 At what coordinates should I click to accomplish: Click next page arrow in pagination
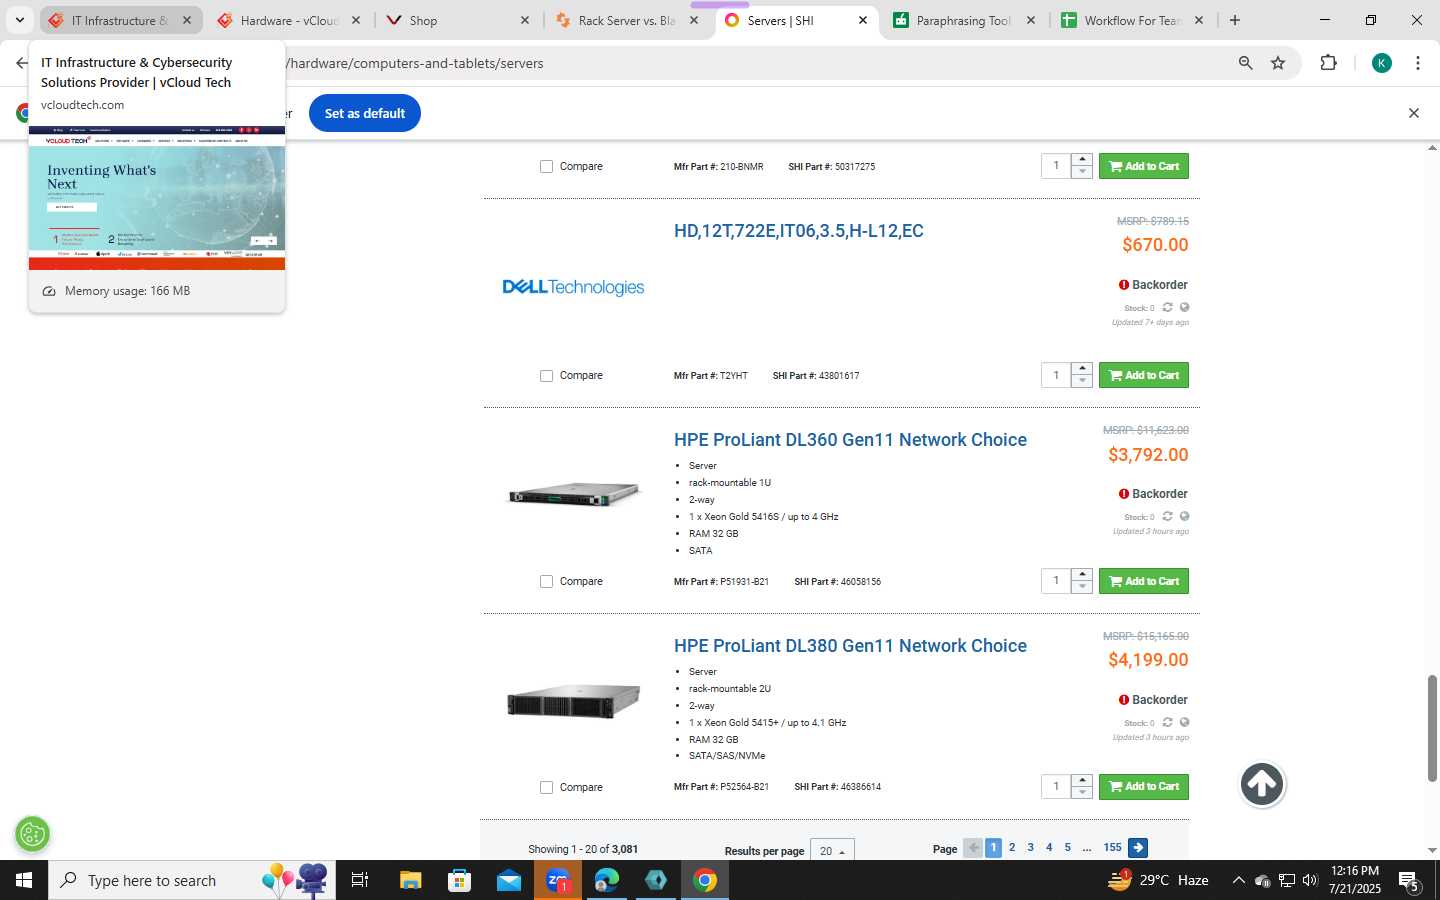point(1138,848)
